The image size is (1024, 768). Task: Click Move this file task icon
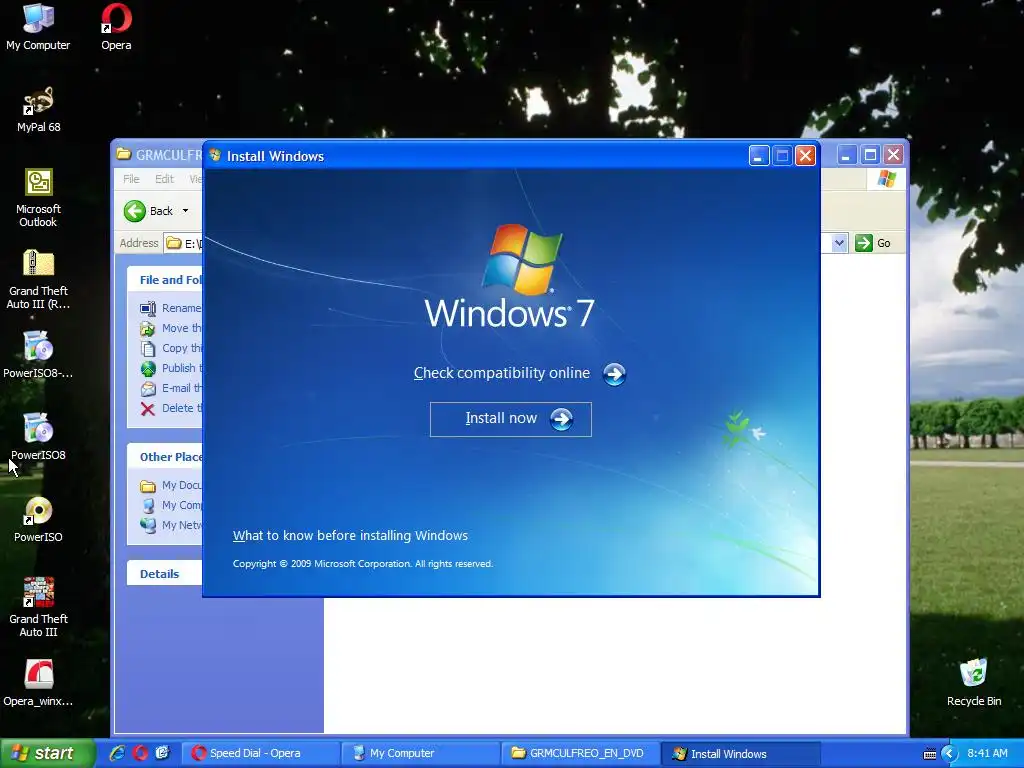(148, 328)
